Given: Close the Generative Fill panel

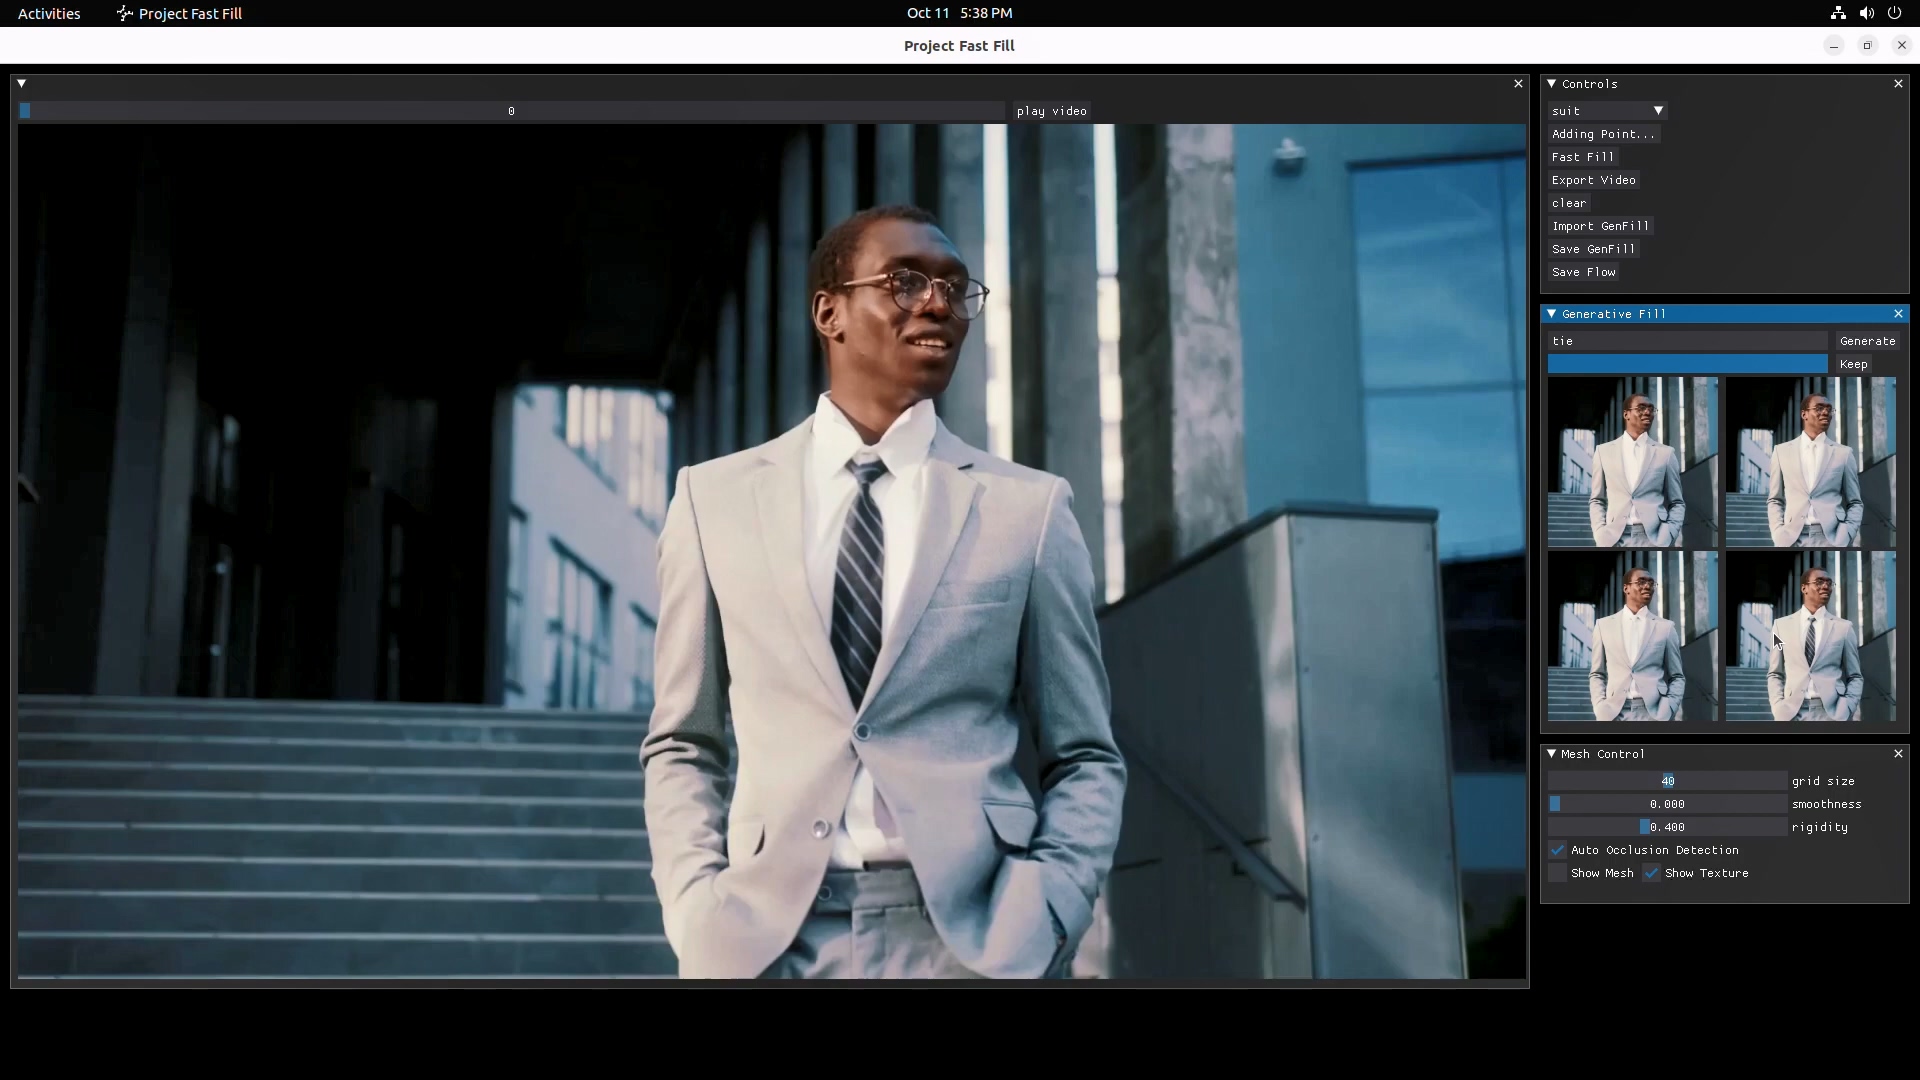Looking at the screenshot, I should (1898, 314).
